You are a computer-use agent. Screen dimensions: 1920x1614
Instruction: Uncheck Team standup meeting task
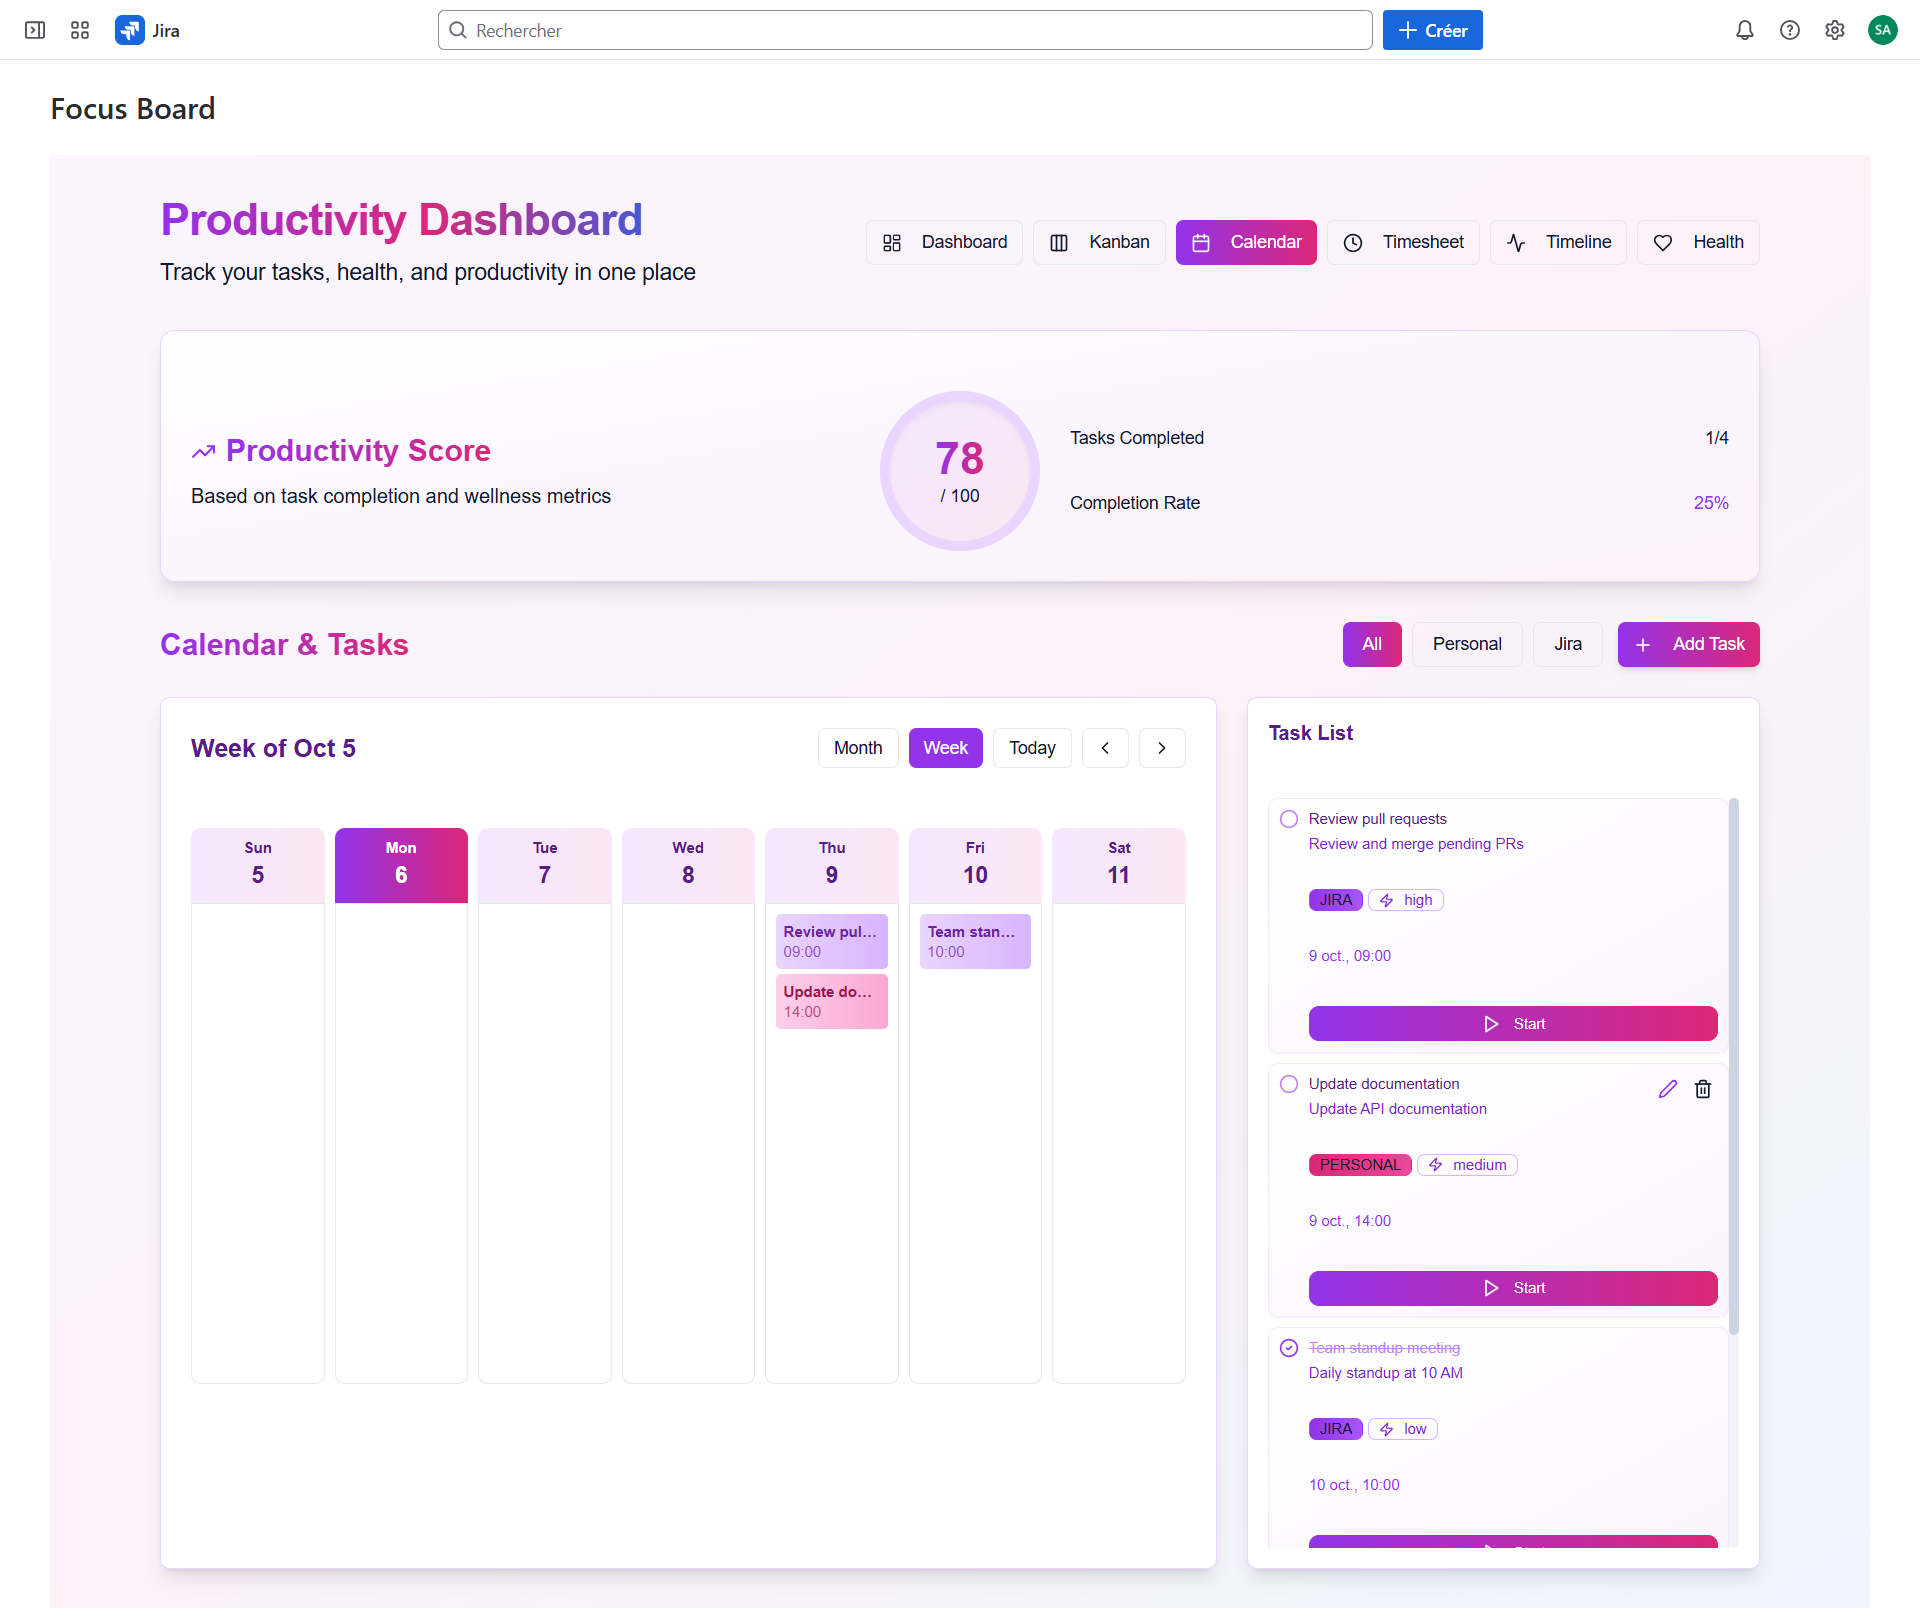click(x=1289, y=1348)
